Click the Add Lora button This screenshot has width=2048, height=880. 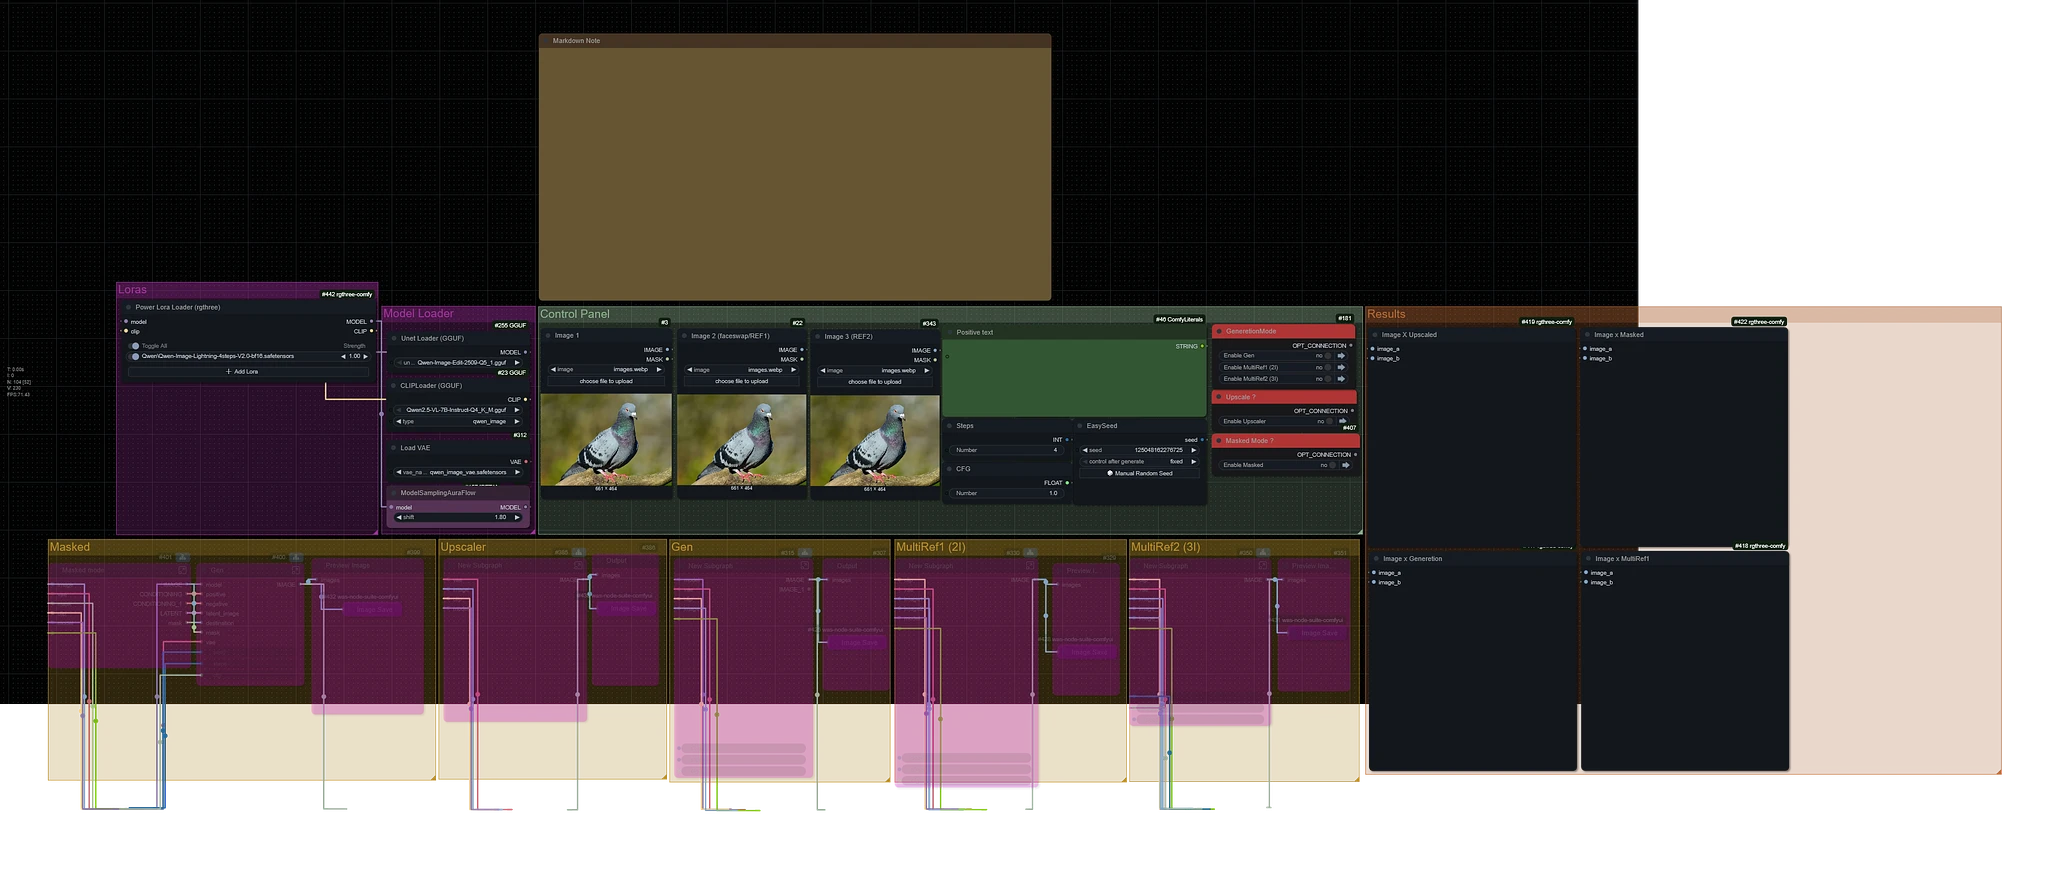[241, 371]
